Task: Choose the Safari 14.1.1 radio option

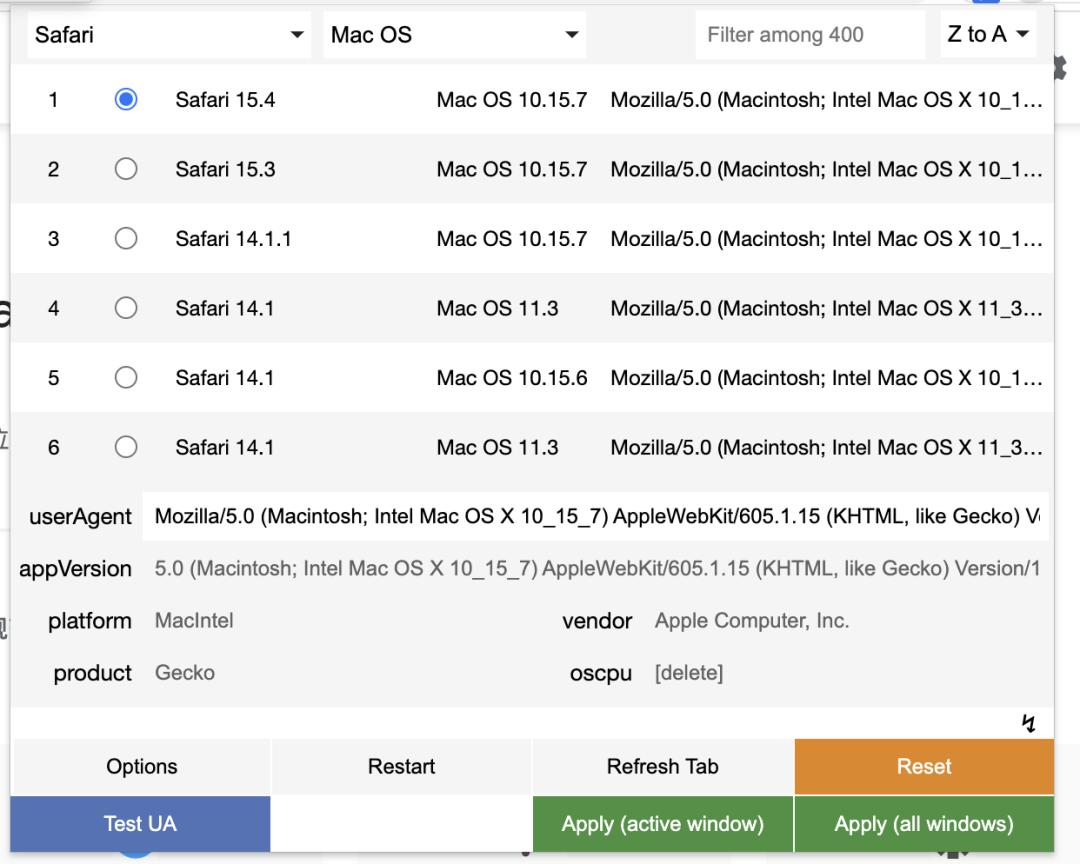Action: (126, 238)
